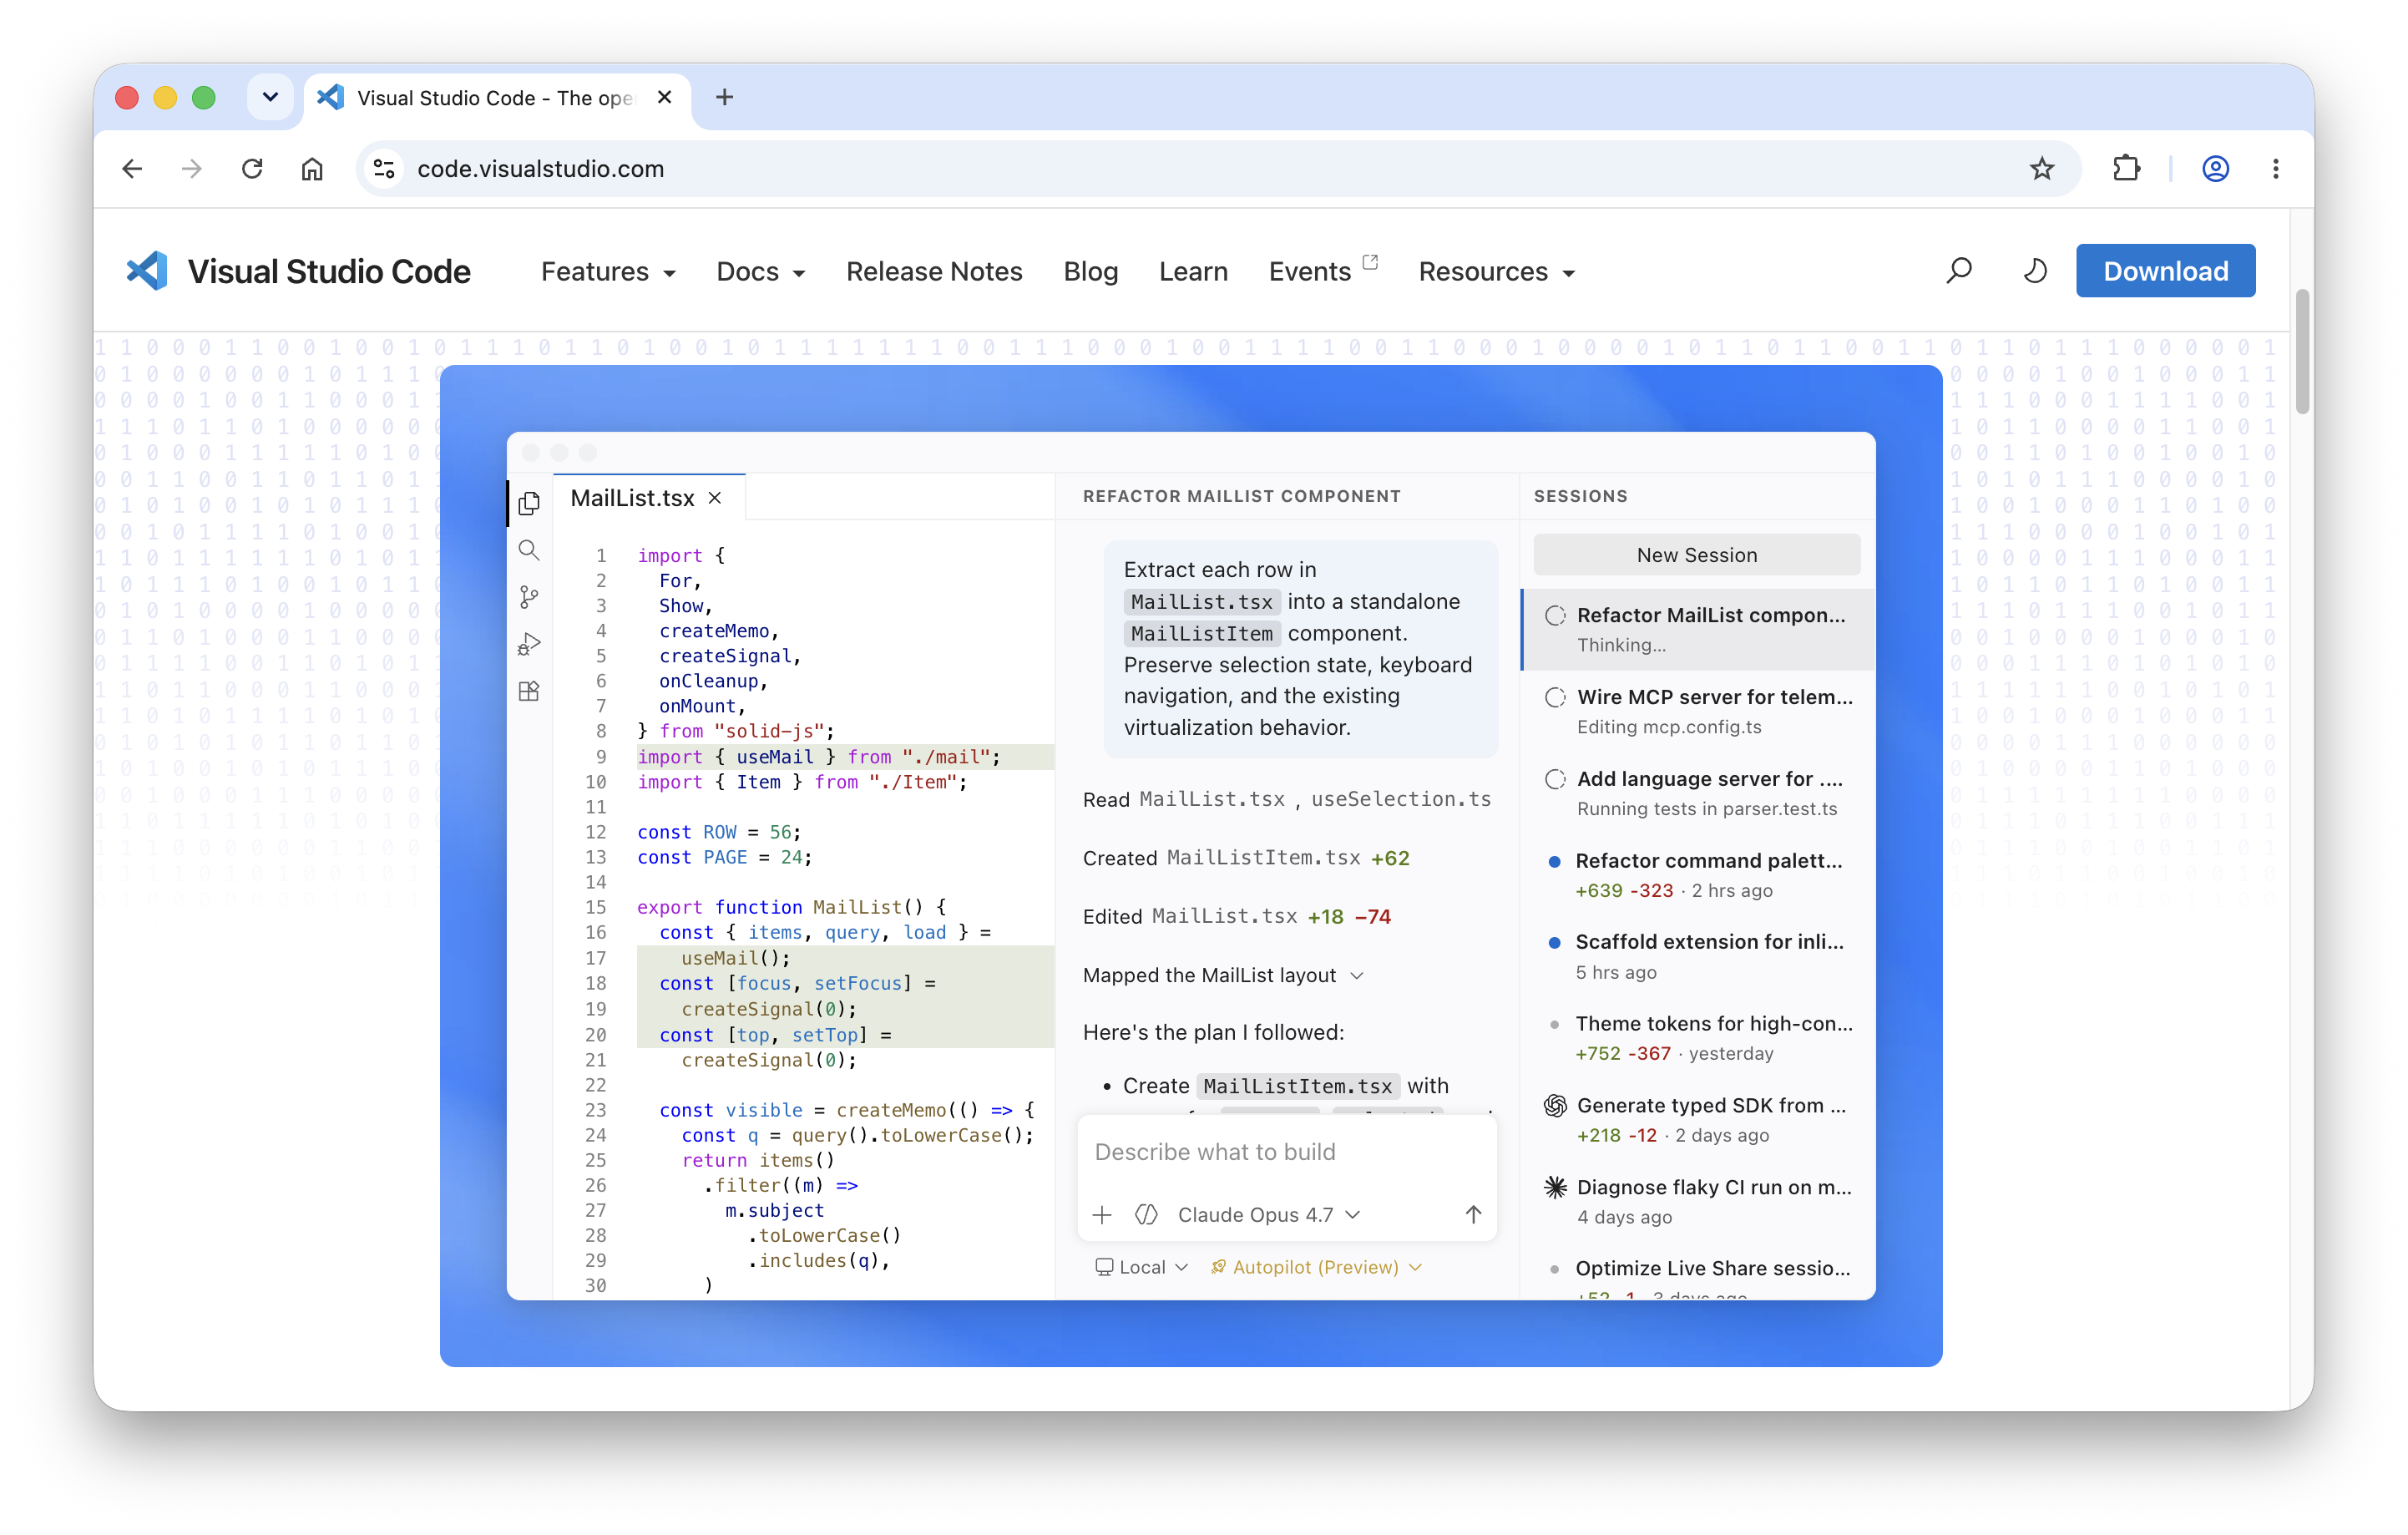Open Run and Debug icon in activity bar

pos(529,644)
